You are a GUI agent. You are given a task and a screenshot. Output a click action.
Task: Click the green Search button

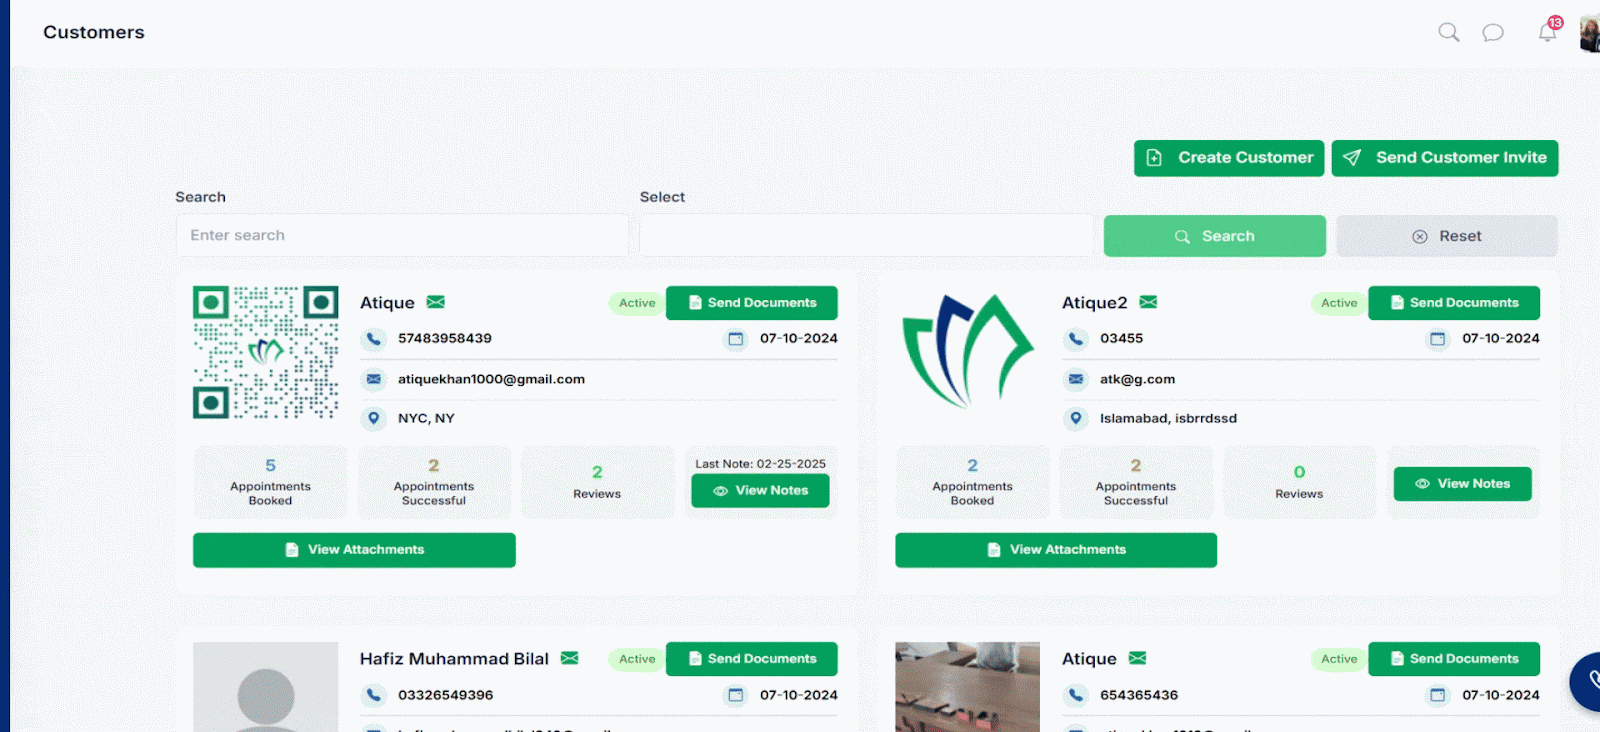(x=1215, y=236)
